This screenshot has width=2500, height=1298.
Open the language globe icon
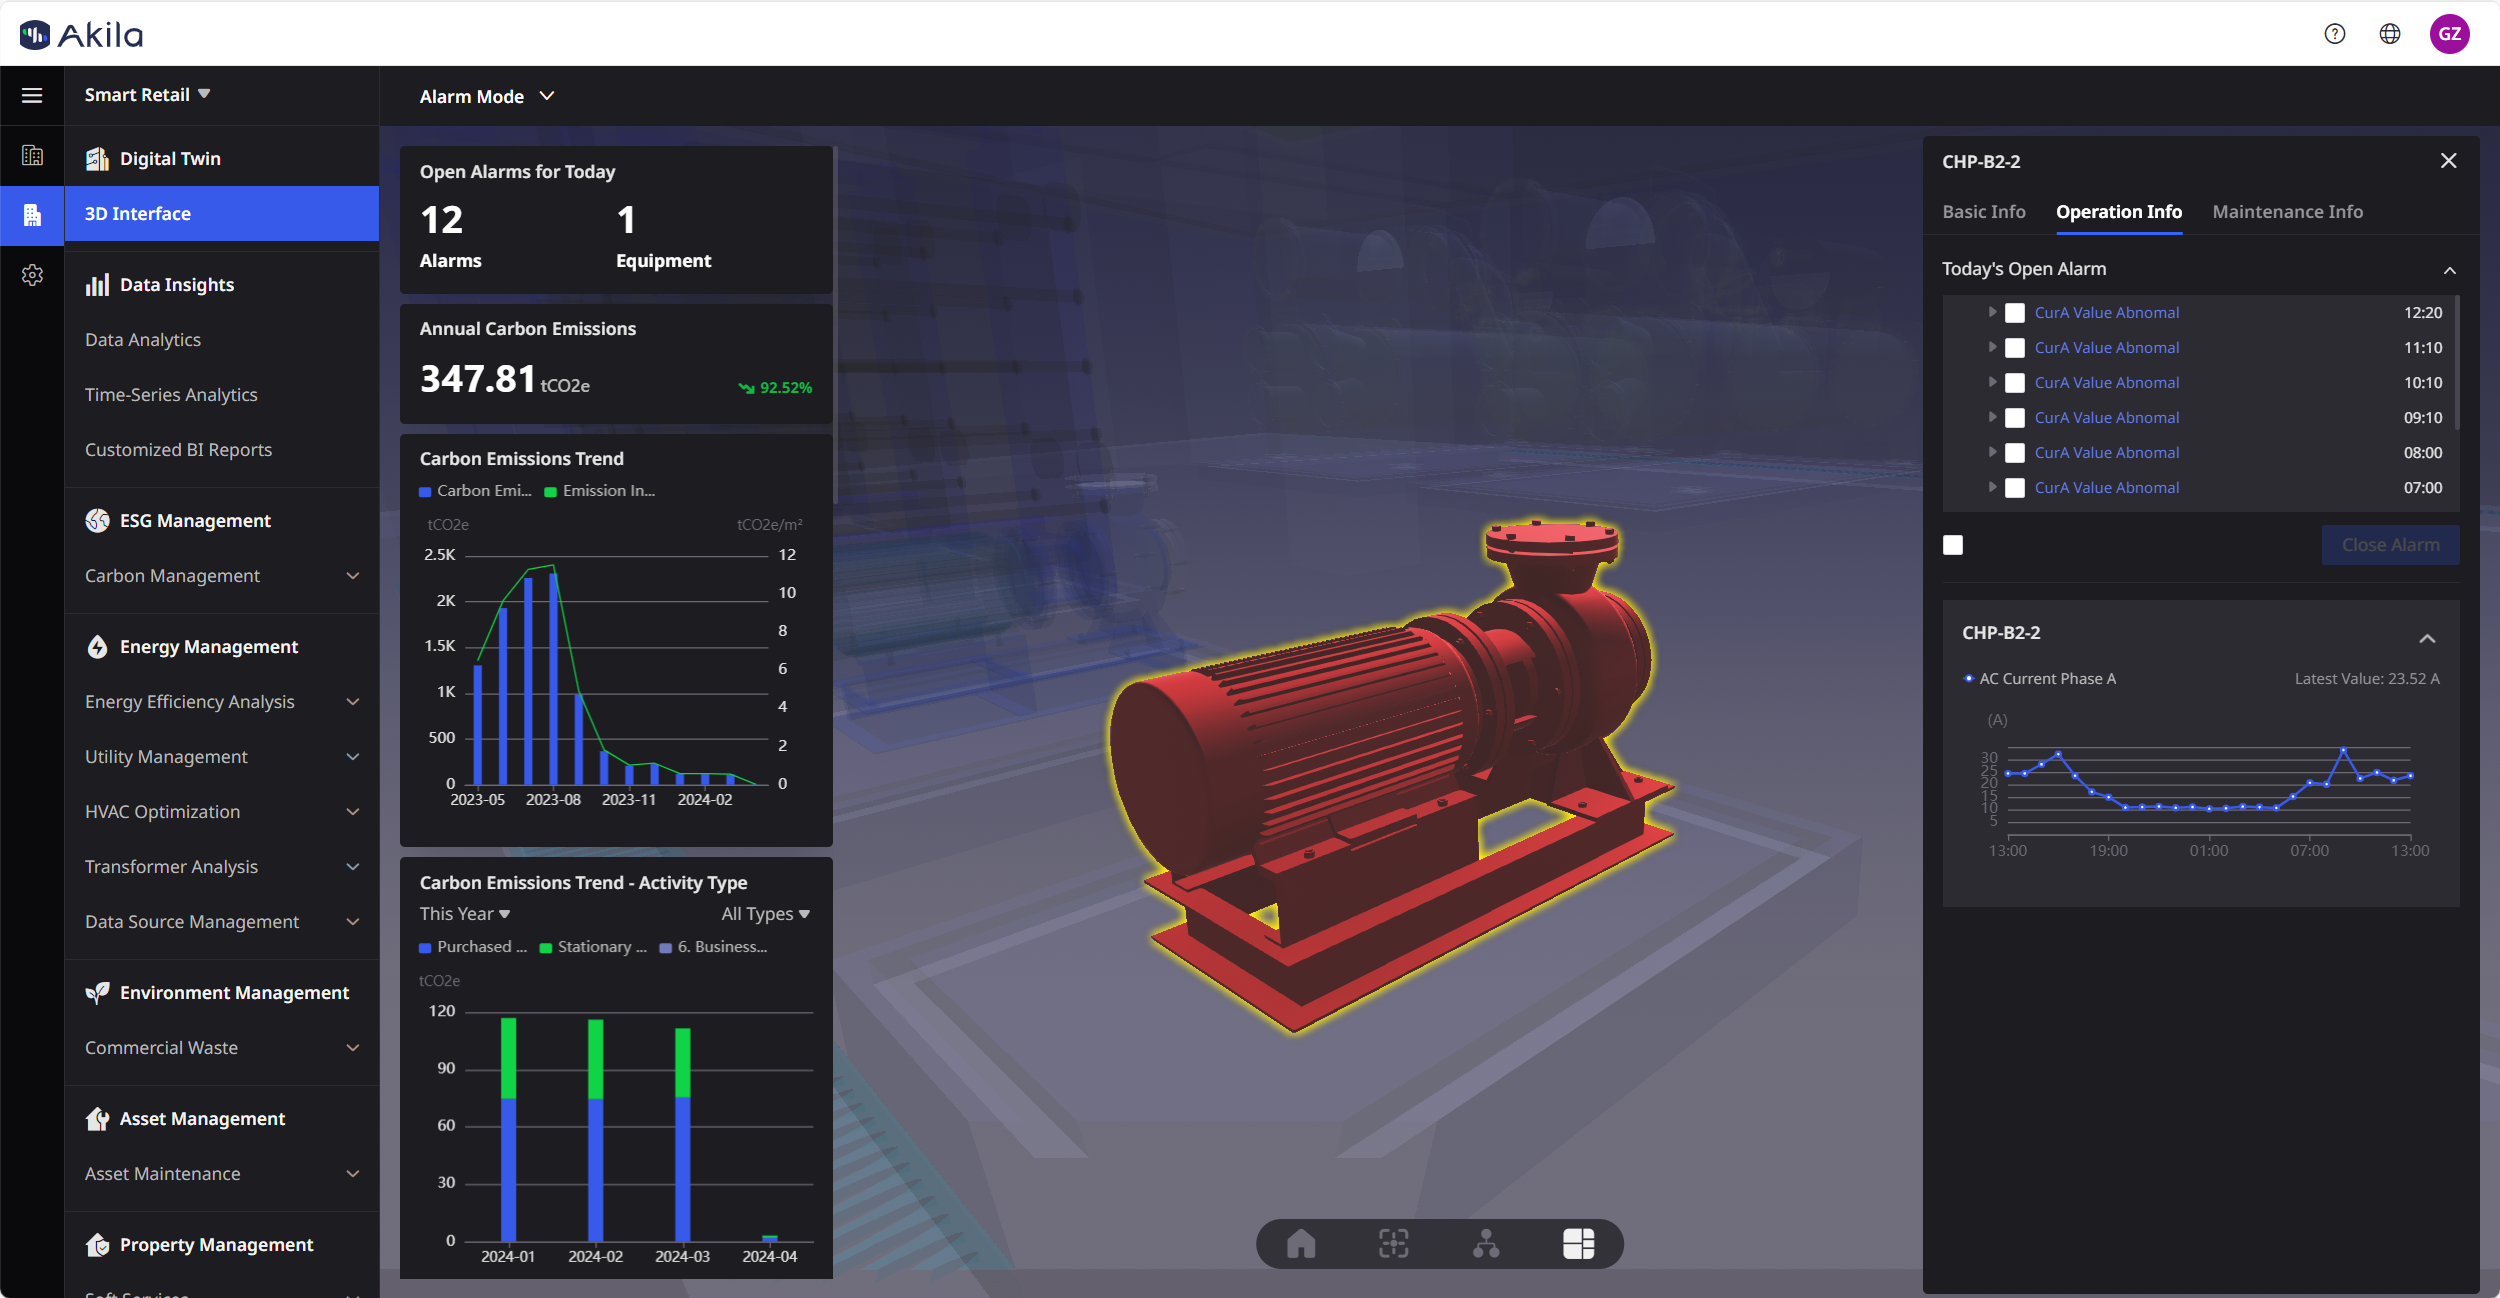[2390, 34]
